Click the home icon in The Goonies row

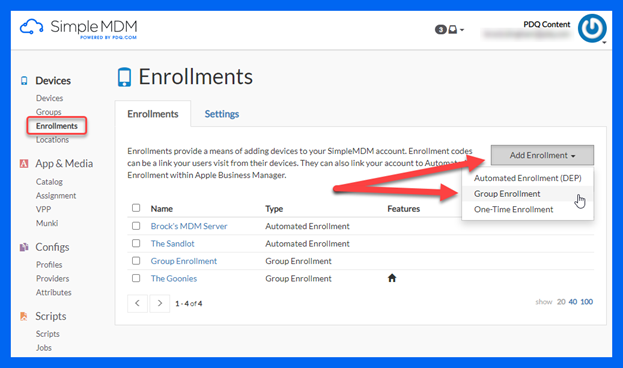tap(392, 278)
